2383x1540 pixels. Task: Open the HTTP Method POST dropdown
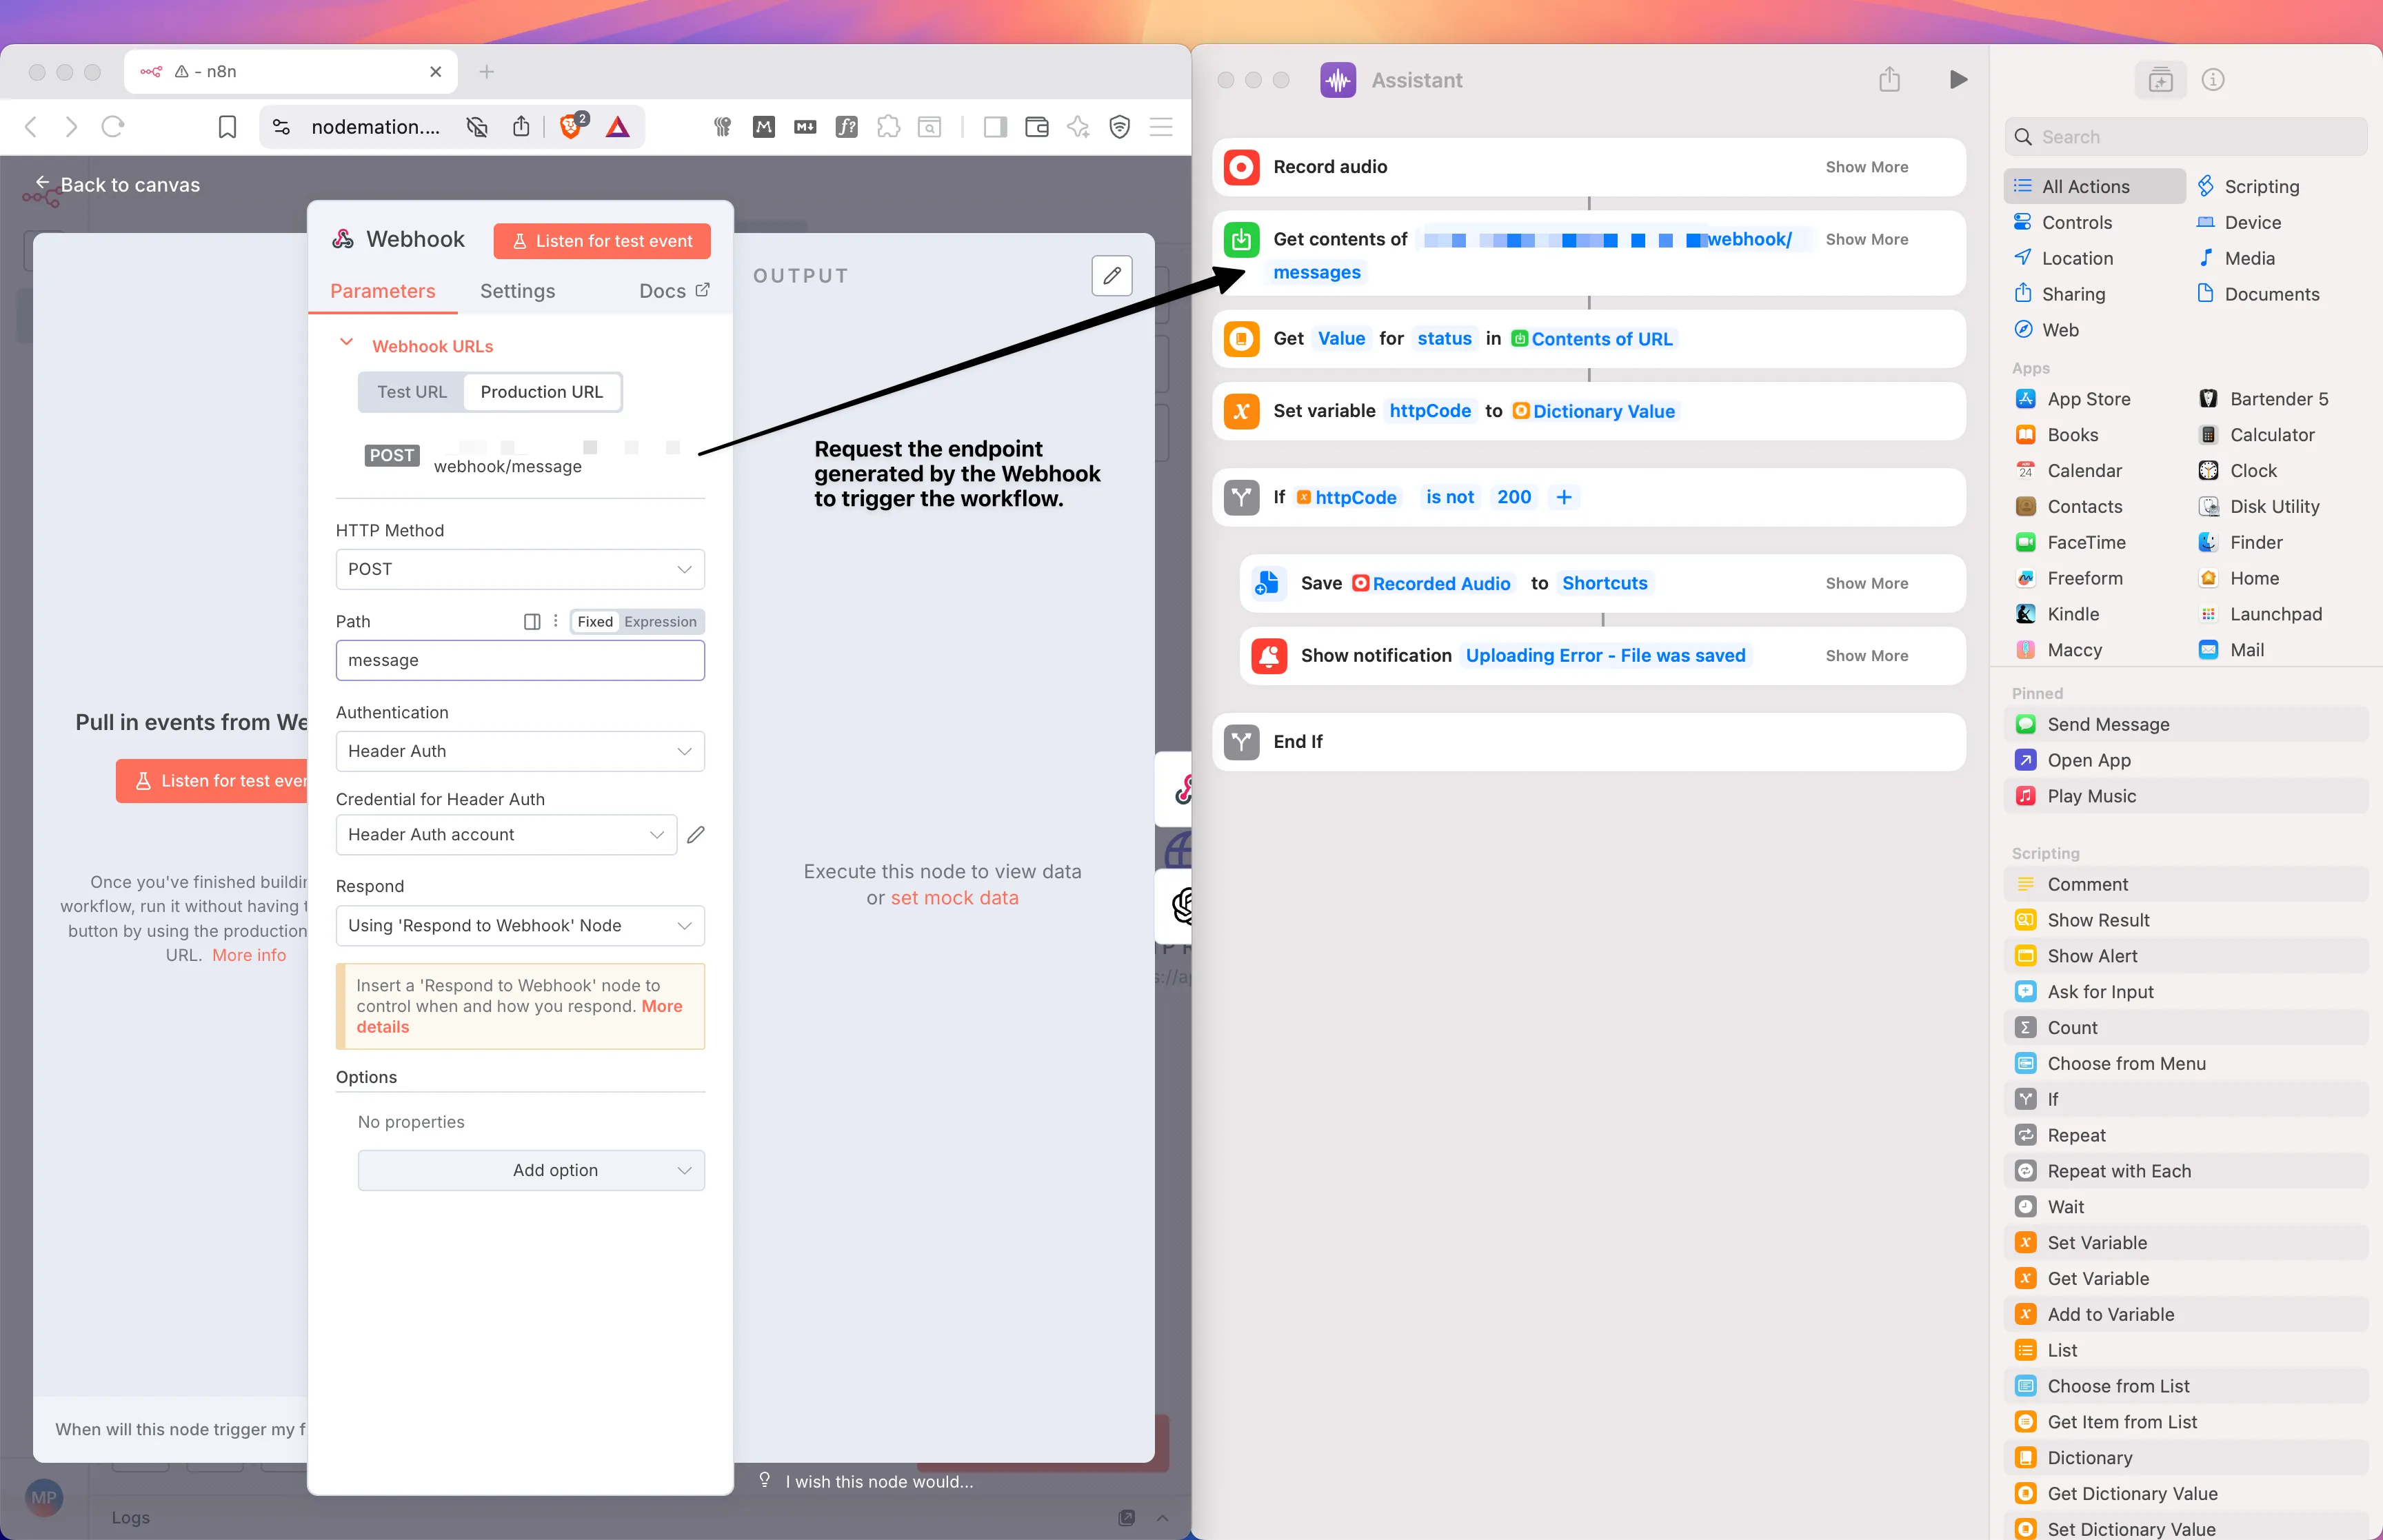(x=520, y=569)
